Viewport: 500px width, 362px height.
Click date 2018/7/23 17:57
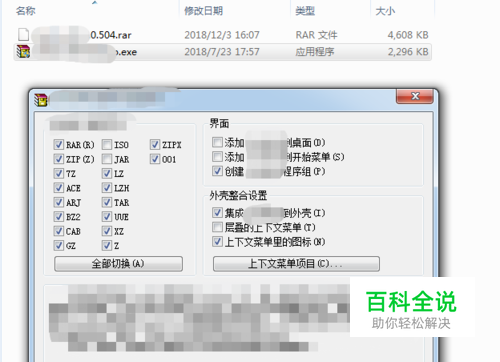222,52
